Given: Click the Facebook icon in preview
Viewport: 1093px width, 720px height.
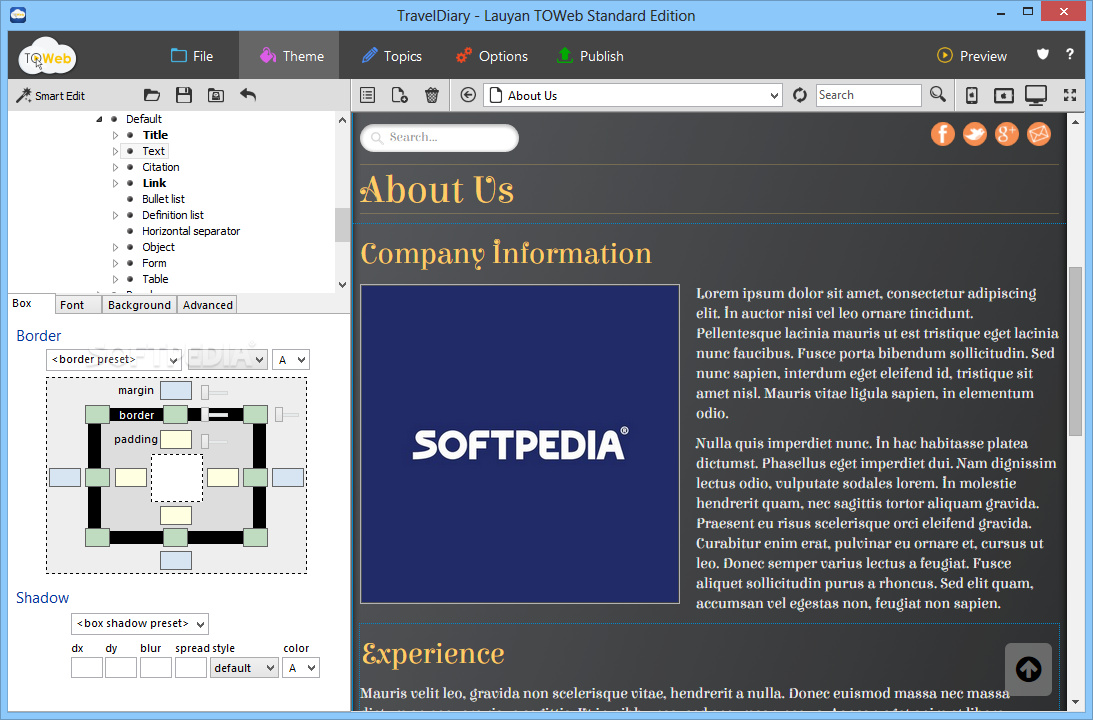Looking at the screenshot, I should click(x=943, y=134).
